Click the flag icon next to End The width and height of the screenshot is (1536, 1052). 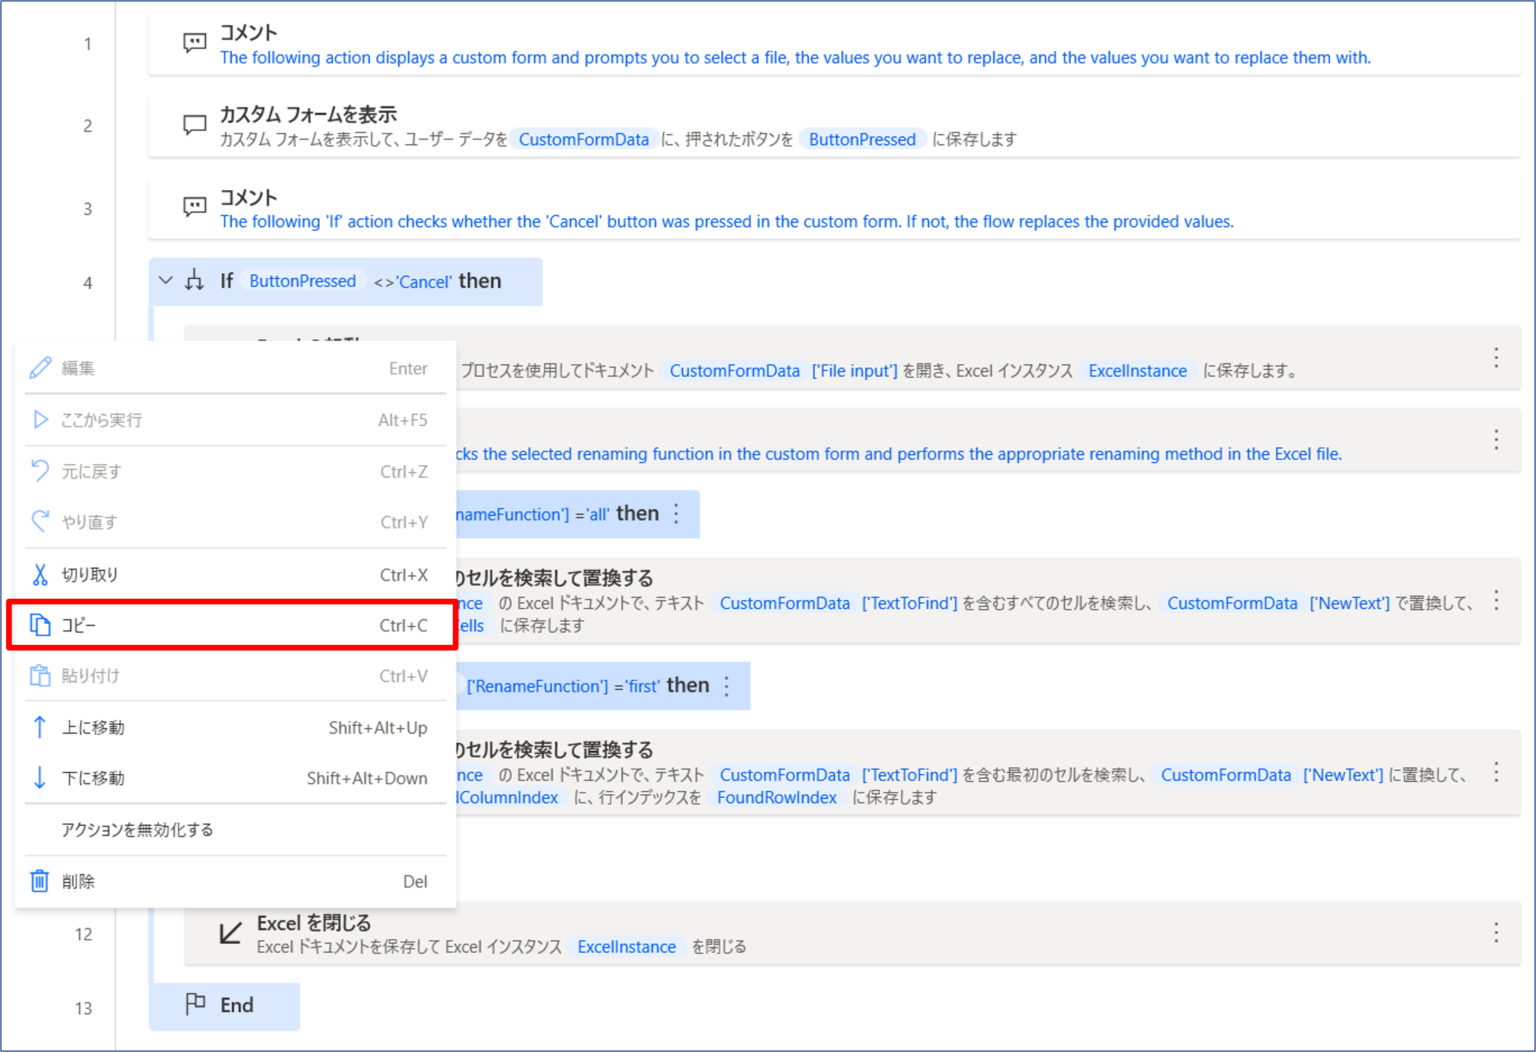196,1005
